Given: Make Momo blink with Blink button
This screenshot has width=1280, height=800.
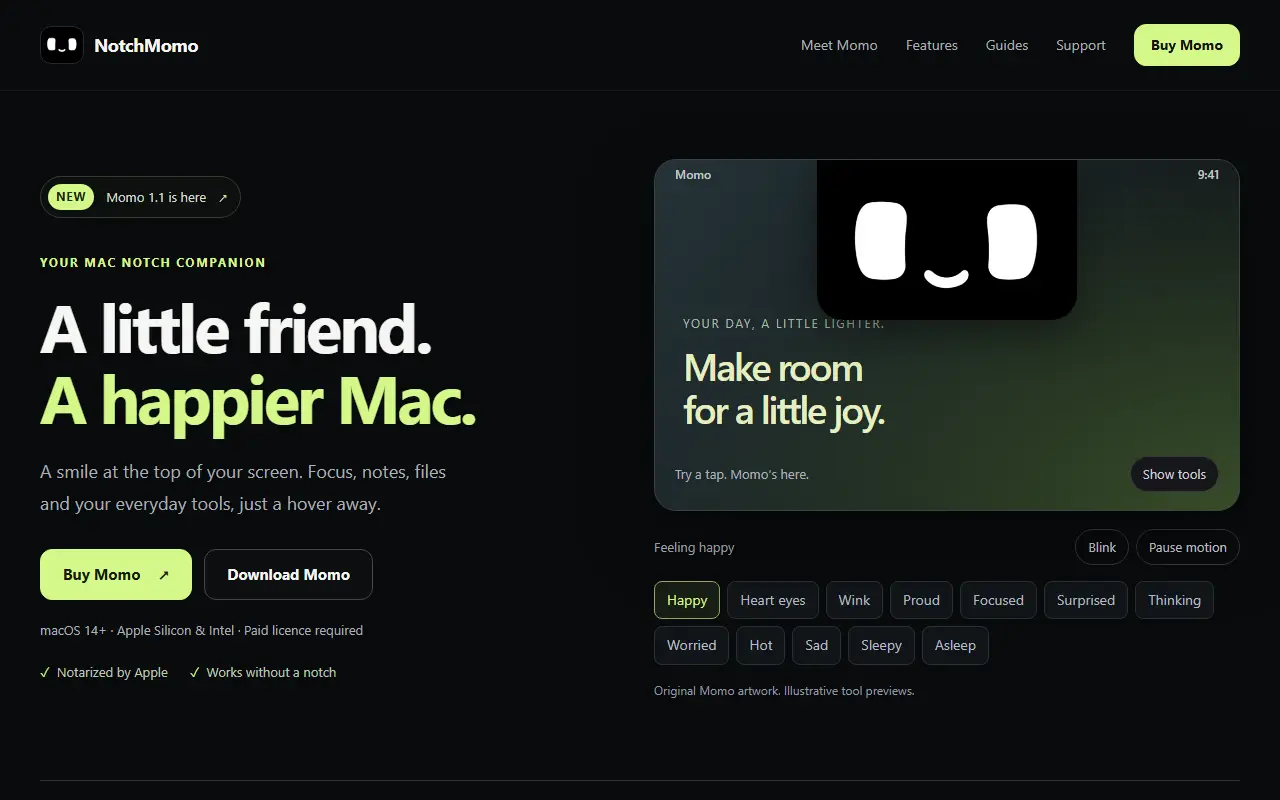Looking at the screenshot, I should tap(1102, 547).
